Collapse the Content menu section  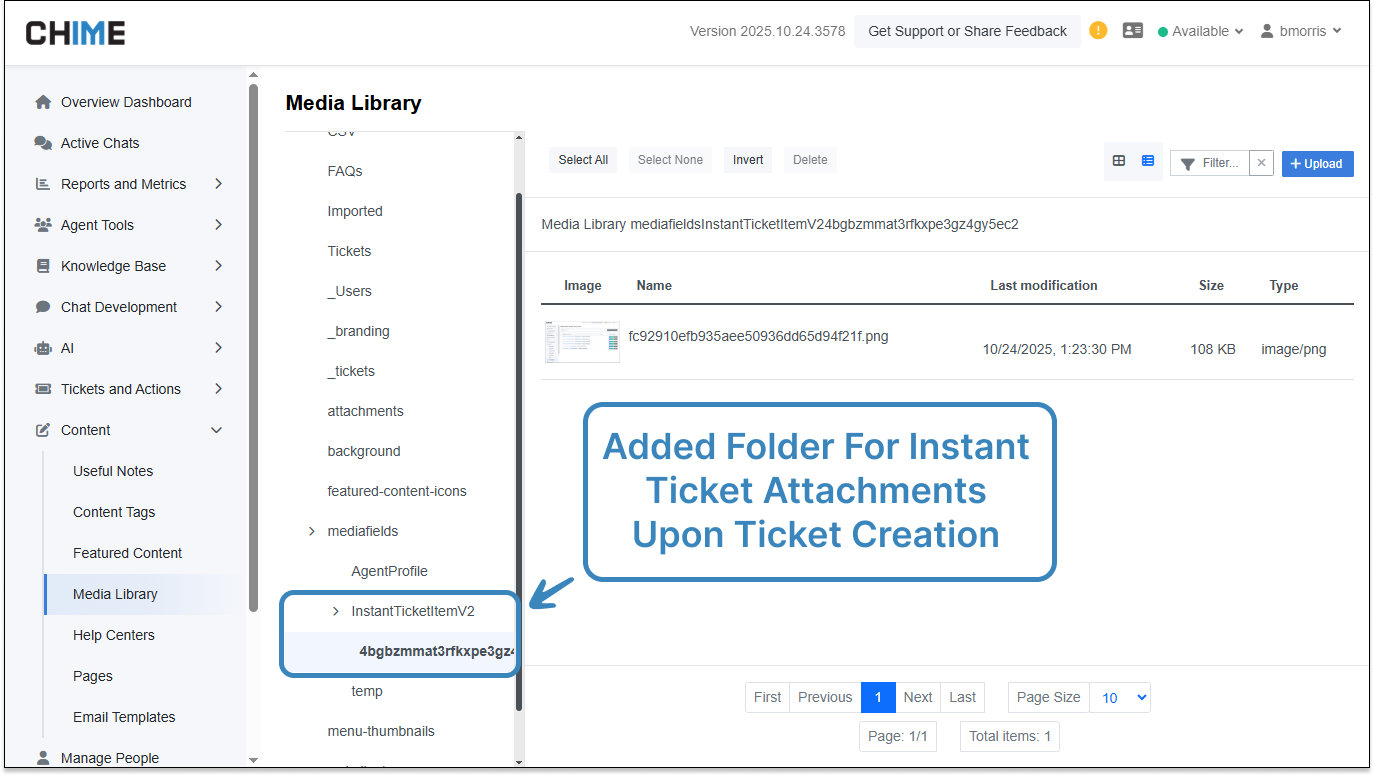(x=216, y=430)
